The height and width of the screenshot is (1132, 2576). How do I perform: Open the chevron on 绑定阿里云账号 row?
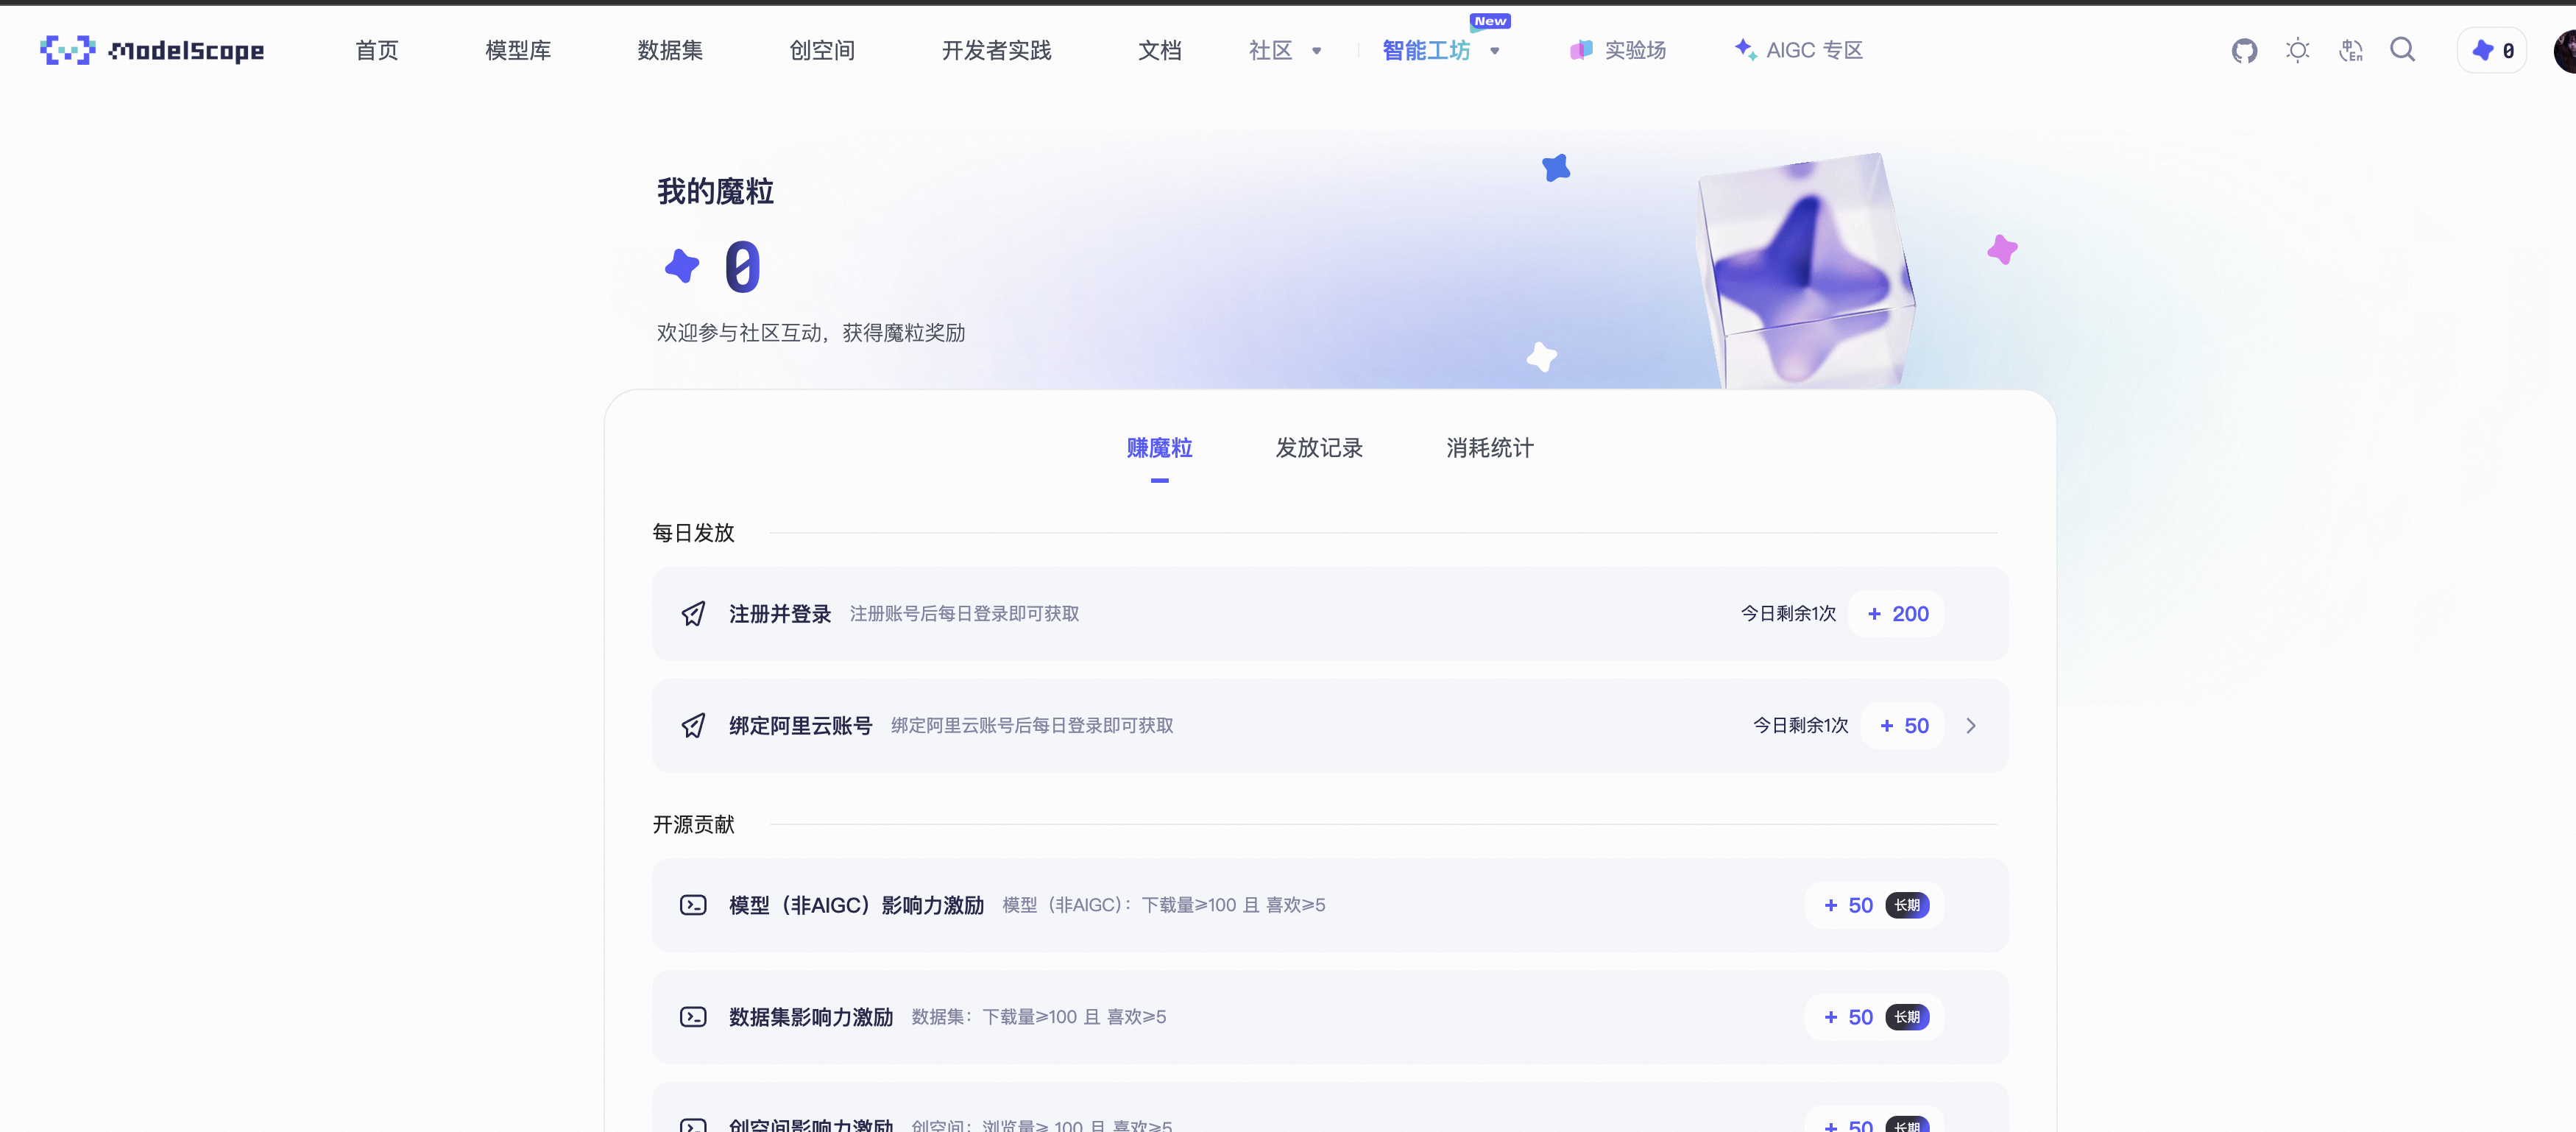pos(1971,726)
